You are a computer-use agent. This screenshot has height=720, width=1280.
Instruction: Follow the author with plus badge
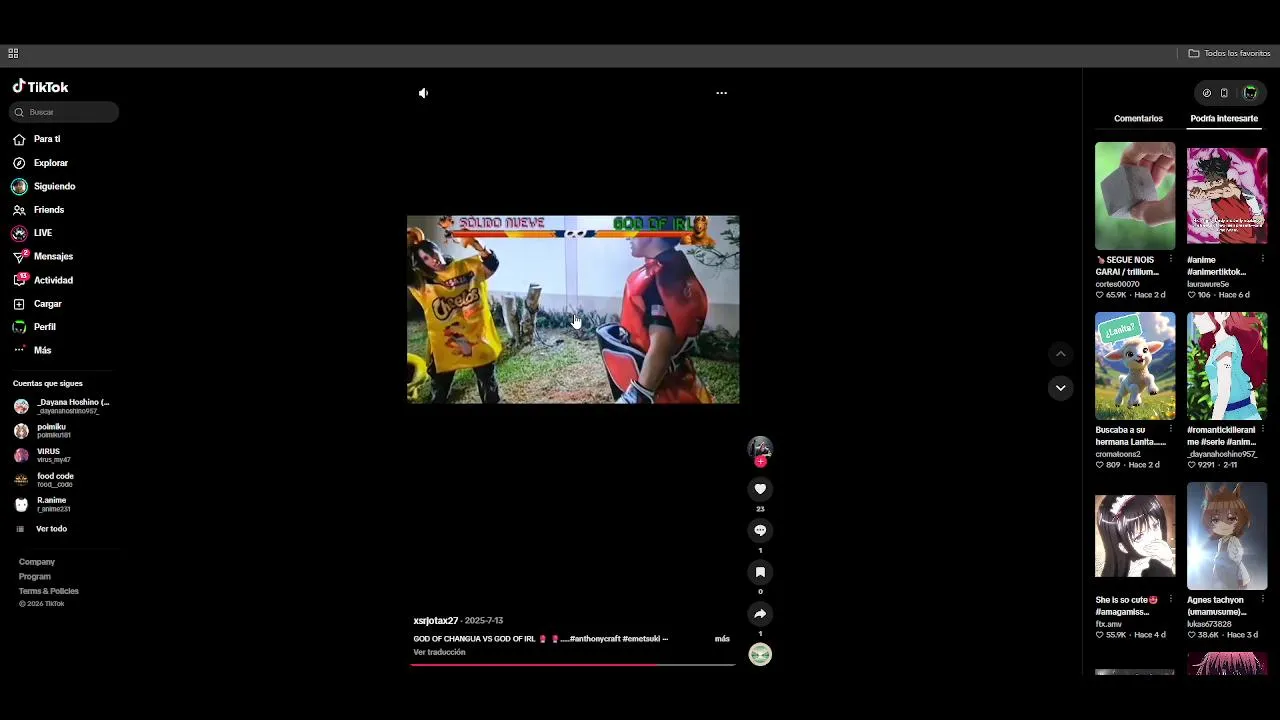(x=760, y=462)
